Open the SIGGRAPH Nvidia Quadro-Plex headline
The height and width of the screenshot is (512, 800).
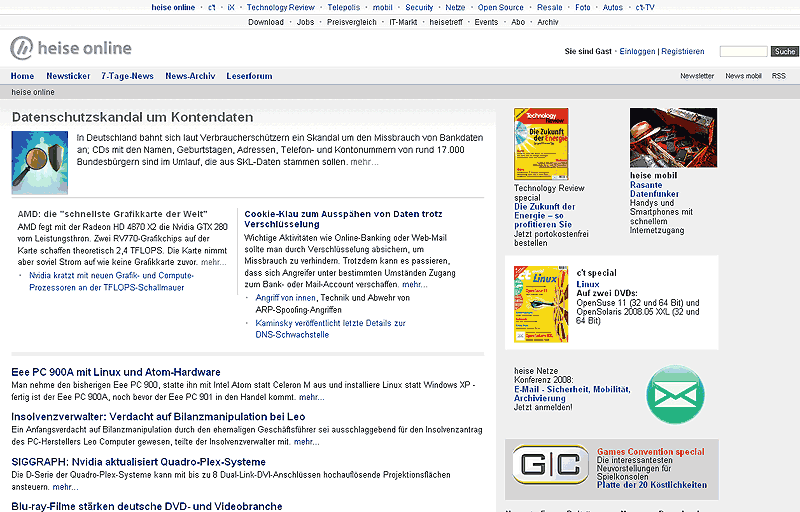[138, 462]
